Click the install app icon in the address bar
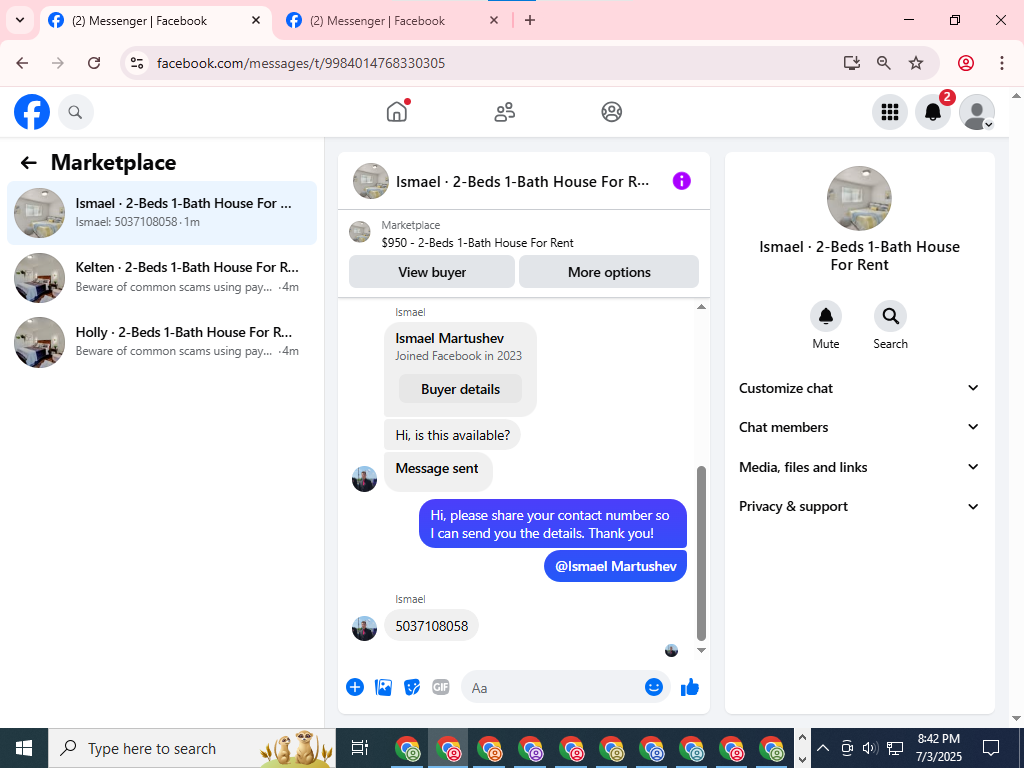The height and width of the screenshot is (768, 1024). tap(852, 63)
